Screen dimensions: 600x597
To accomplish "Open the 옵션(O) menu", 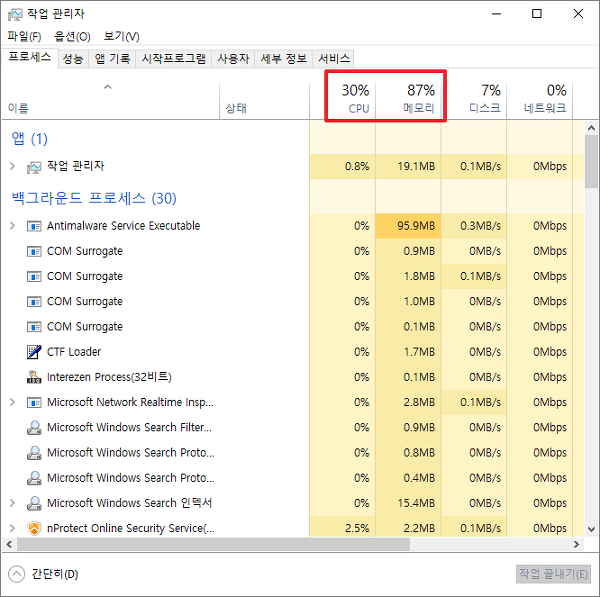I will coord(72,37).
